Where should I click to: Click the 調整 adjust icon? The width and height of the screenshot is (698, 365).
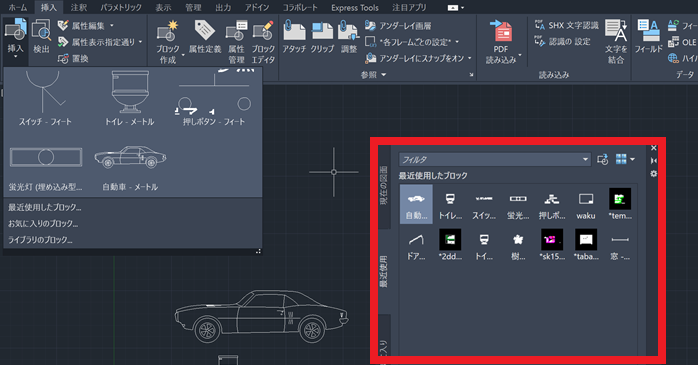coord(349,37)
